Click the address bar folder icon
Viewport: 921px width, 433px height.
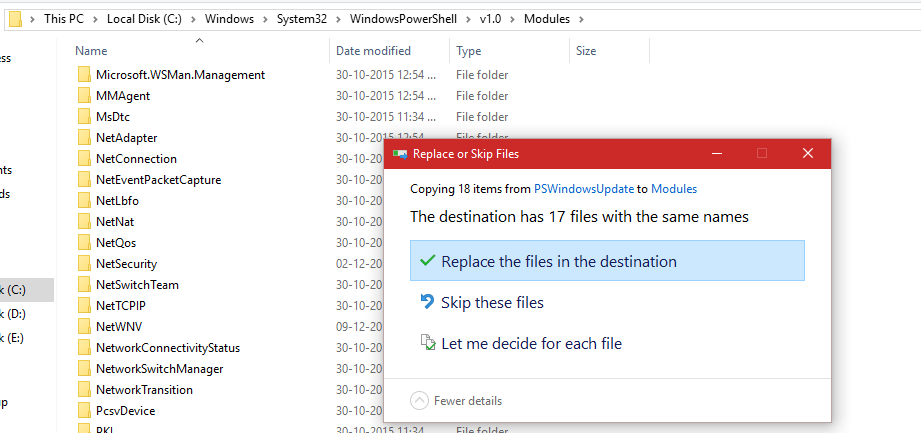[x=15, y=19]
